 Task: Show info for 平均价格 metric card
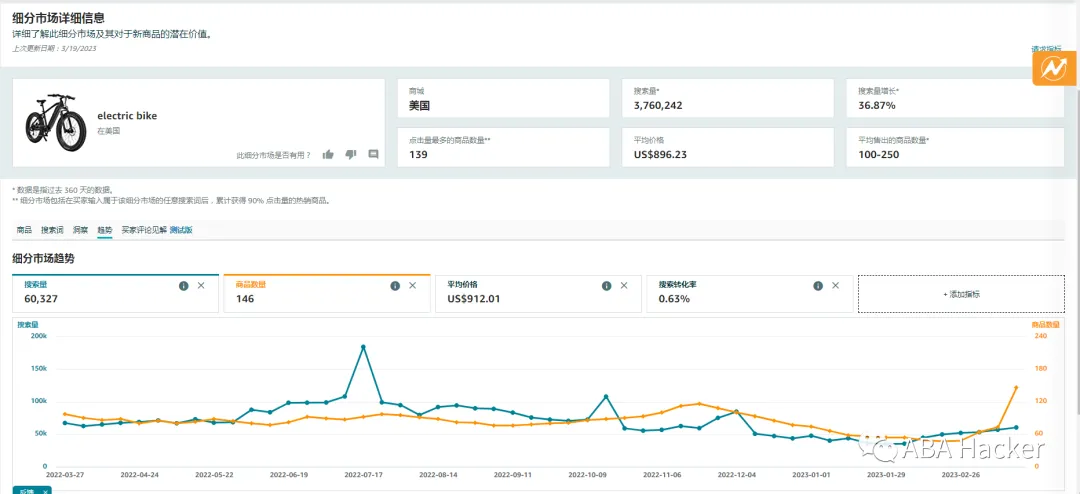pyautogui.click(x=607, y=285)
